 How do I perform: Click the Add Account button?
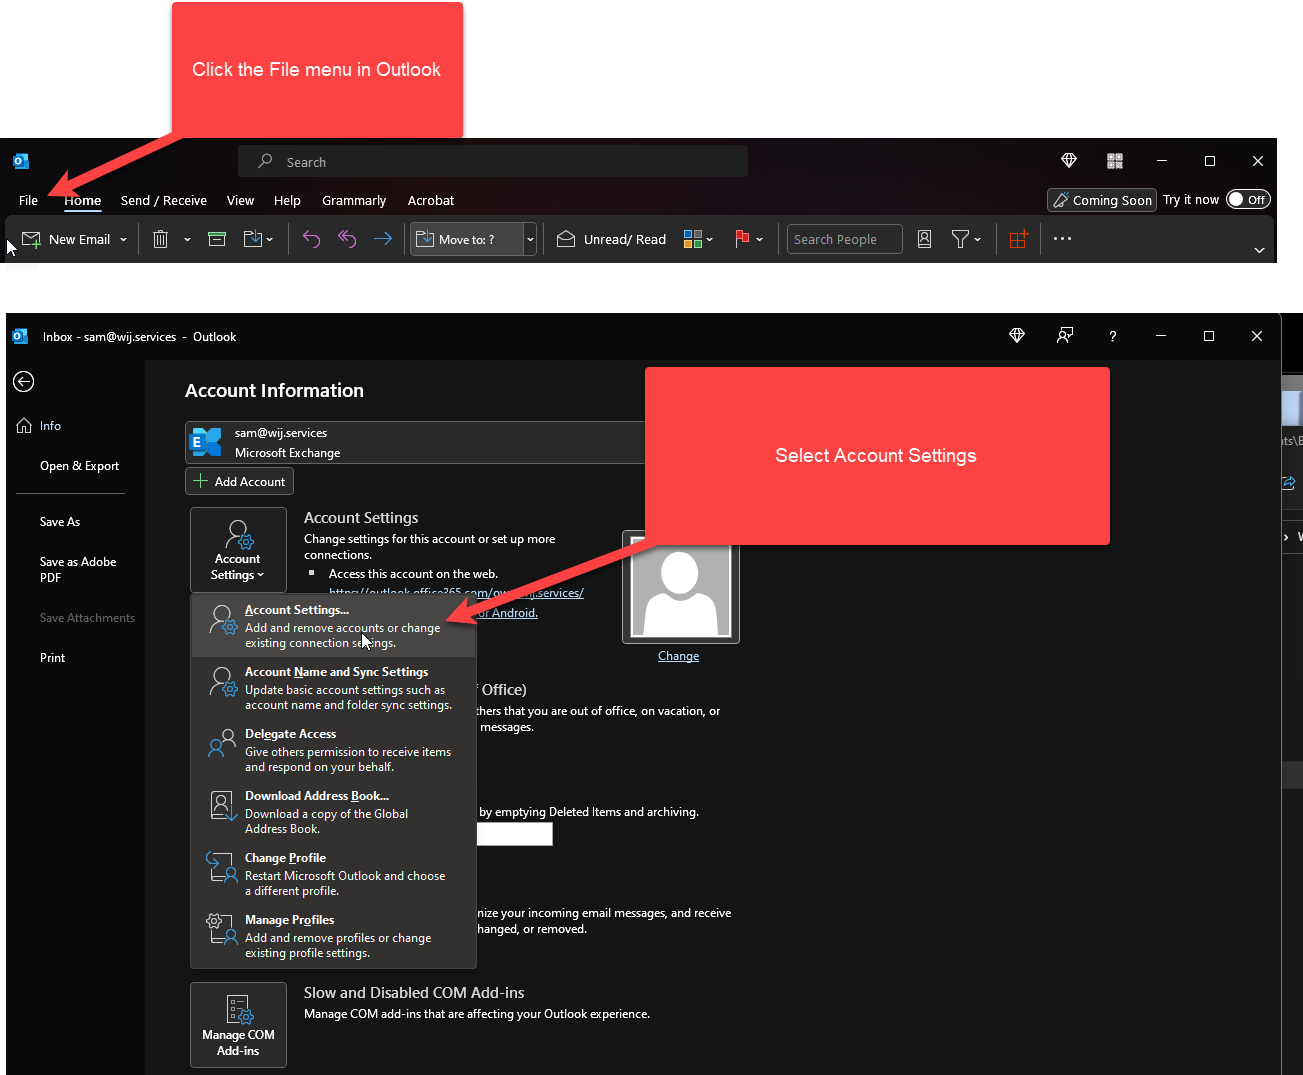point(239,481)
